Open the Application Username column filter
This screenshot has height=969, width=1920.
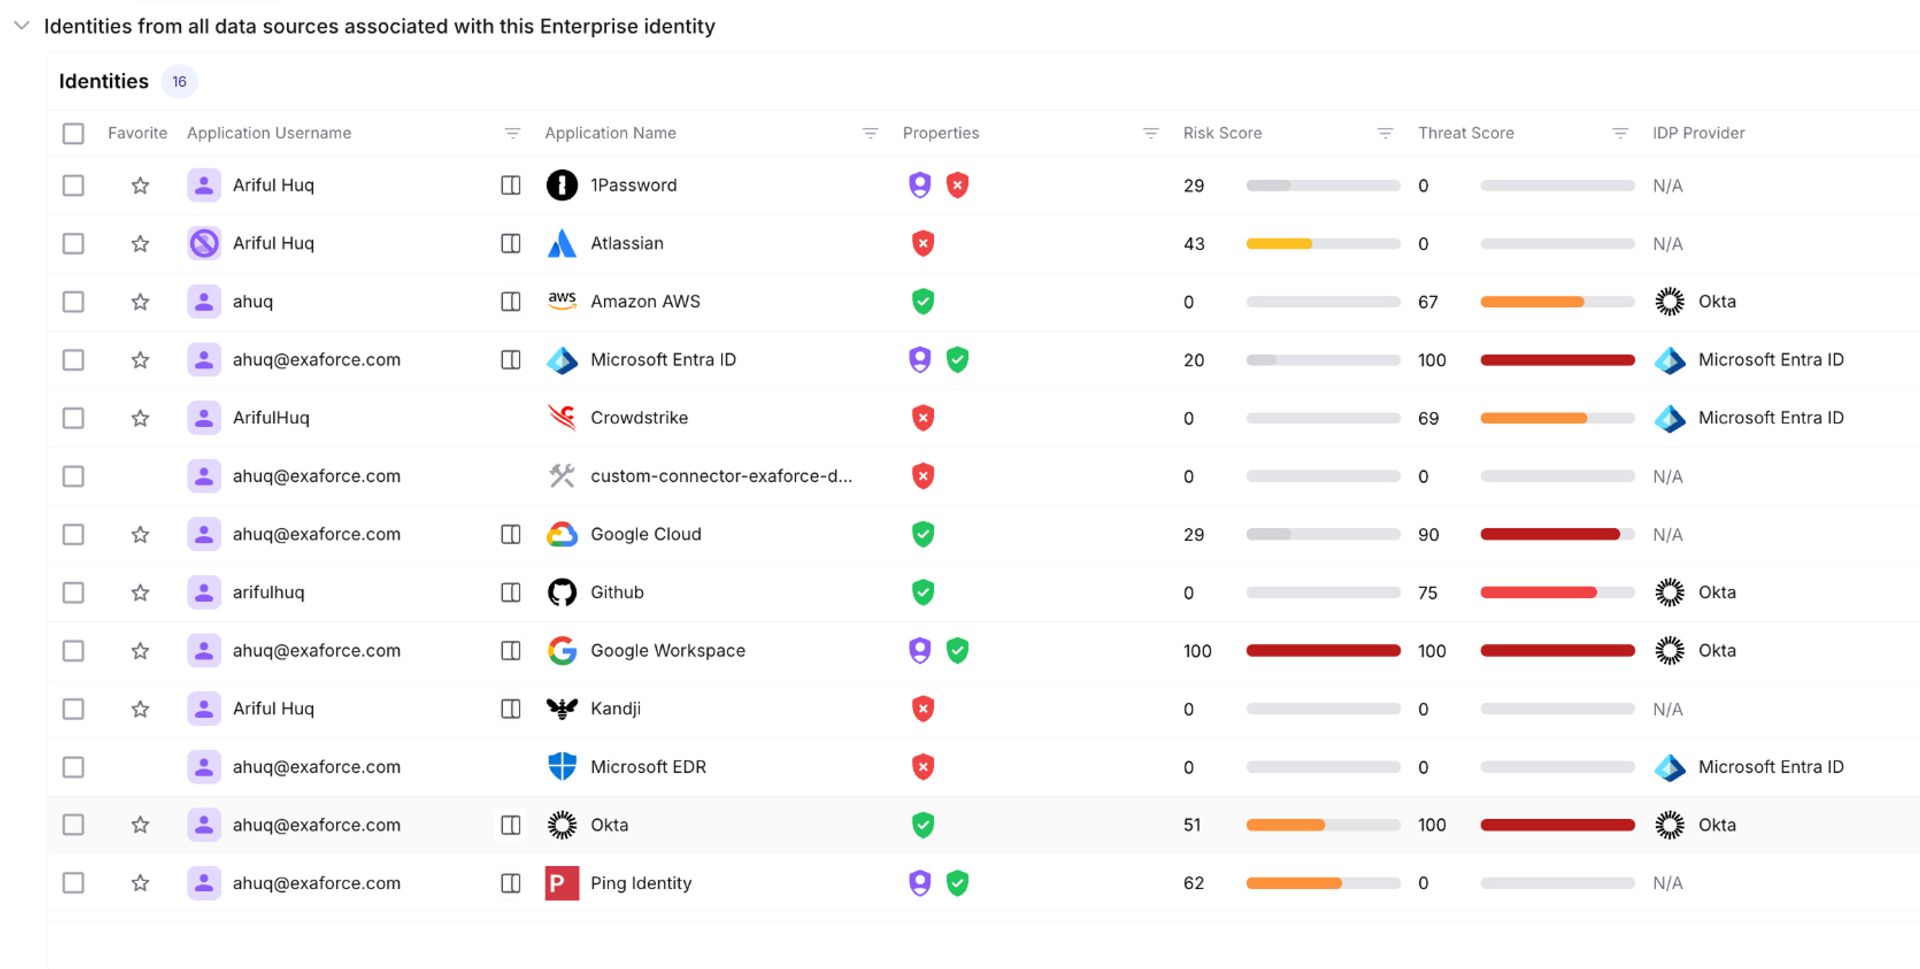click(512, 133)
